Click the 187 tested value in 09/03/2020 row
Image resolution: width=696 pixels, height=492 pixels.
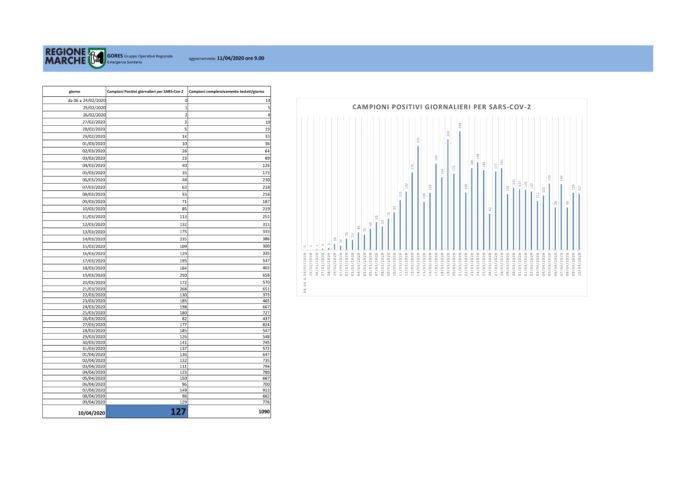(229, 202)
